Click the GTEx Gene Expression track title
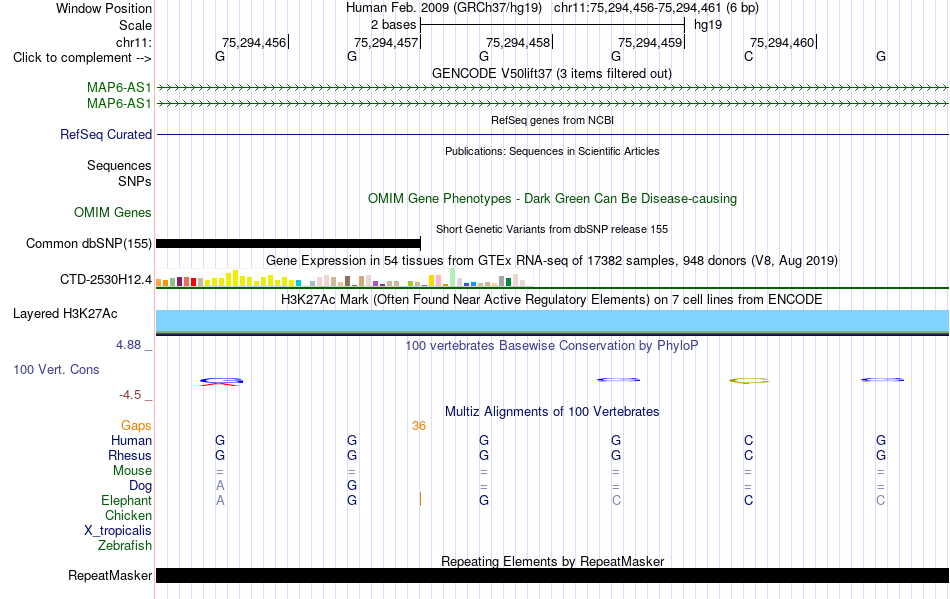 552,260
